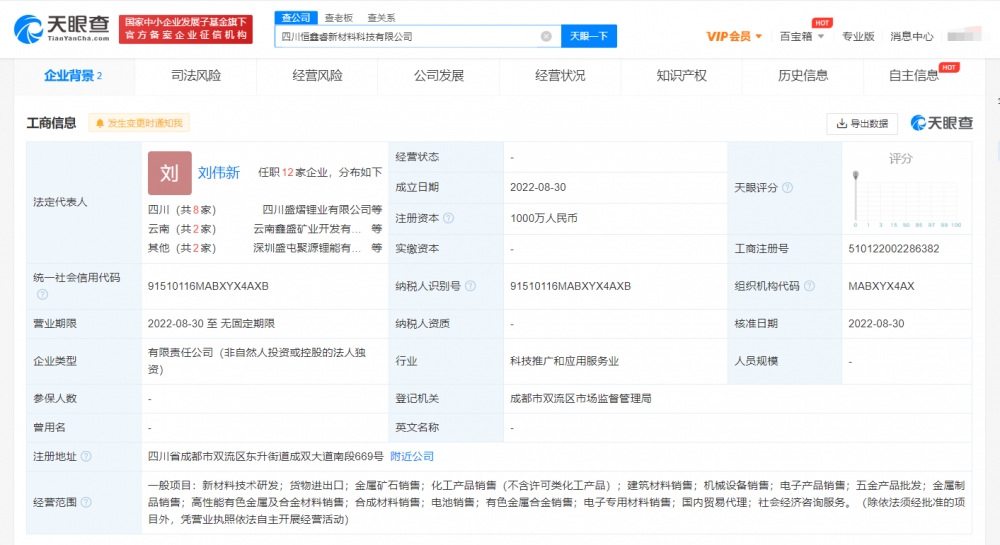Open the 专业版 link
Image resolution: width=1000 pixels, height=545 pixels.
[858, 36]
